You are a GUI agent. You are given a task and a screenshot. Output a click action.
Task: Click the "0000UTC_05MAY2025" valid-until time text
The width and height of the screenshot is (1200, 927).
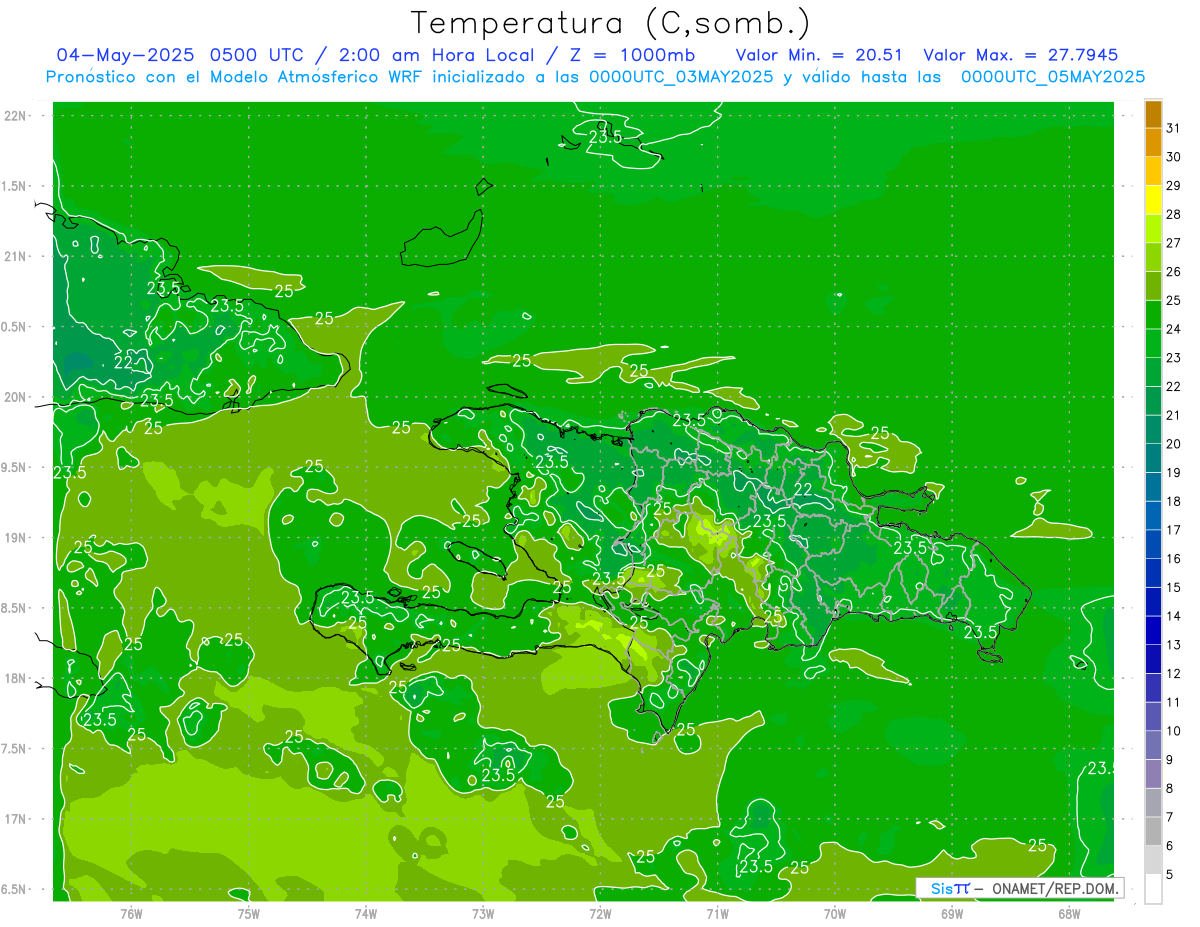coord(1052,77)
